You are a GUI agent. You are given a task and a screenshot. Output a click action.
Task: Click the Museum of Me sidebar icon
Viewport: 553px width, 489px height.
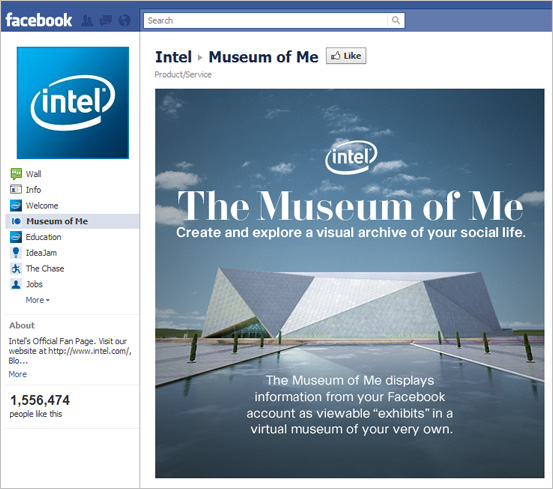[x=16, y=221]
